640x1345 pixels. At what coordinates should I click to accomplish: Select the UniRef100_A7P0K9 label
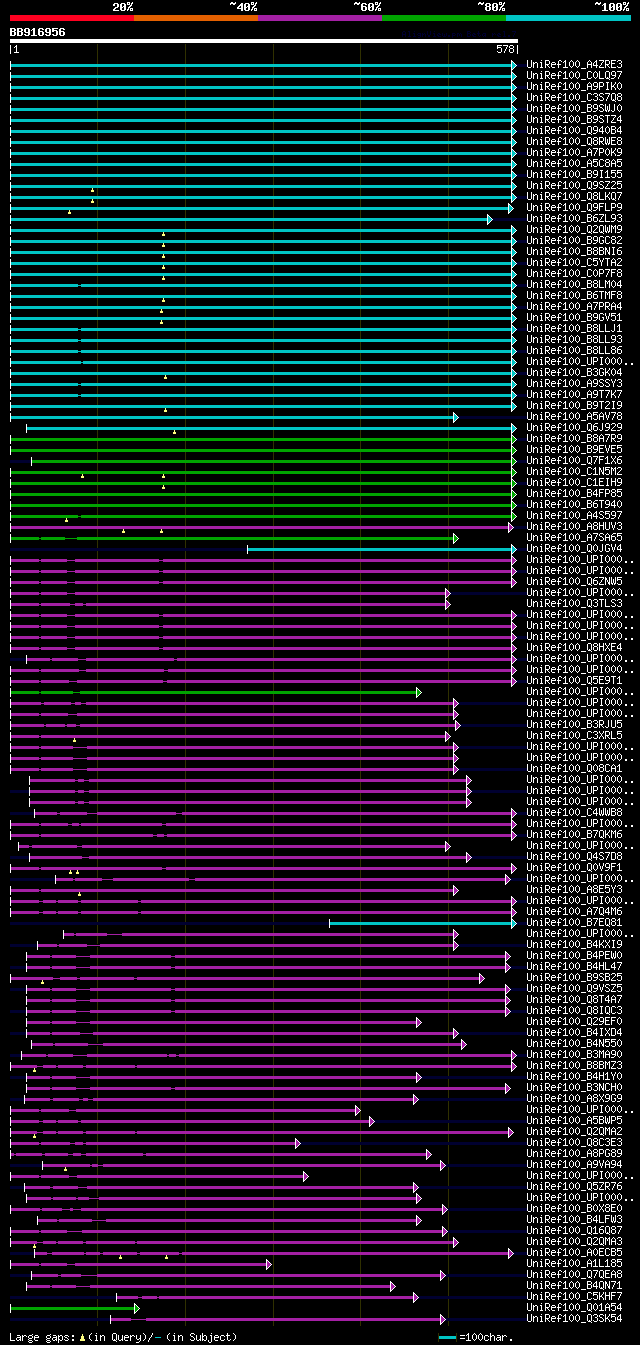(574, 152)
